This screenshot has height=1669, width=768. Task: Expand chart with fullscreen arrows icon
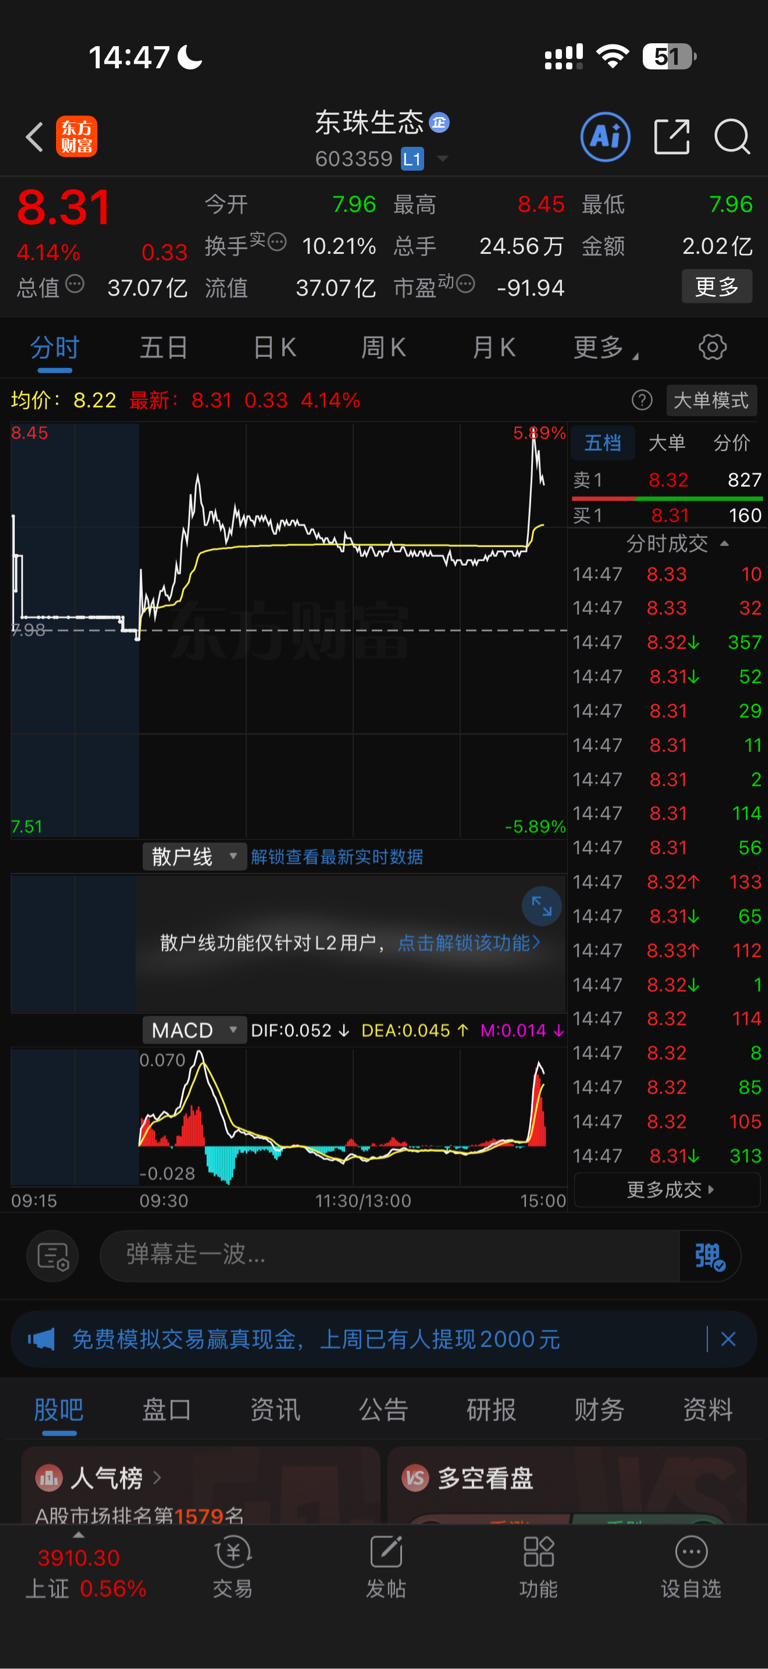[x=542, y=907]
